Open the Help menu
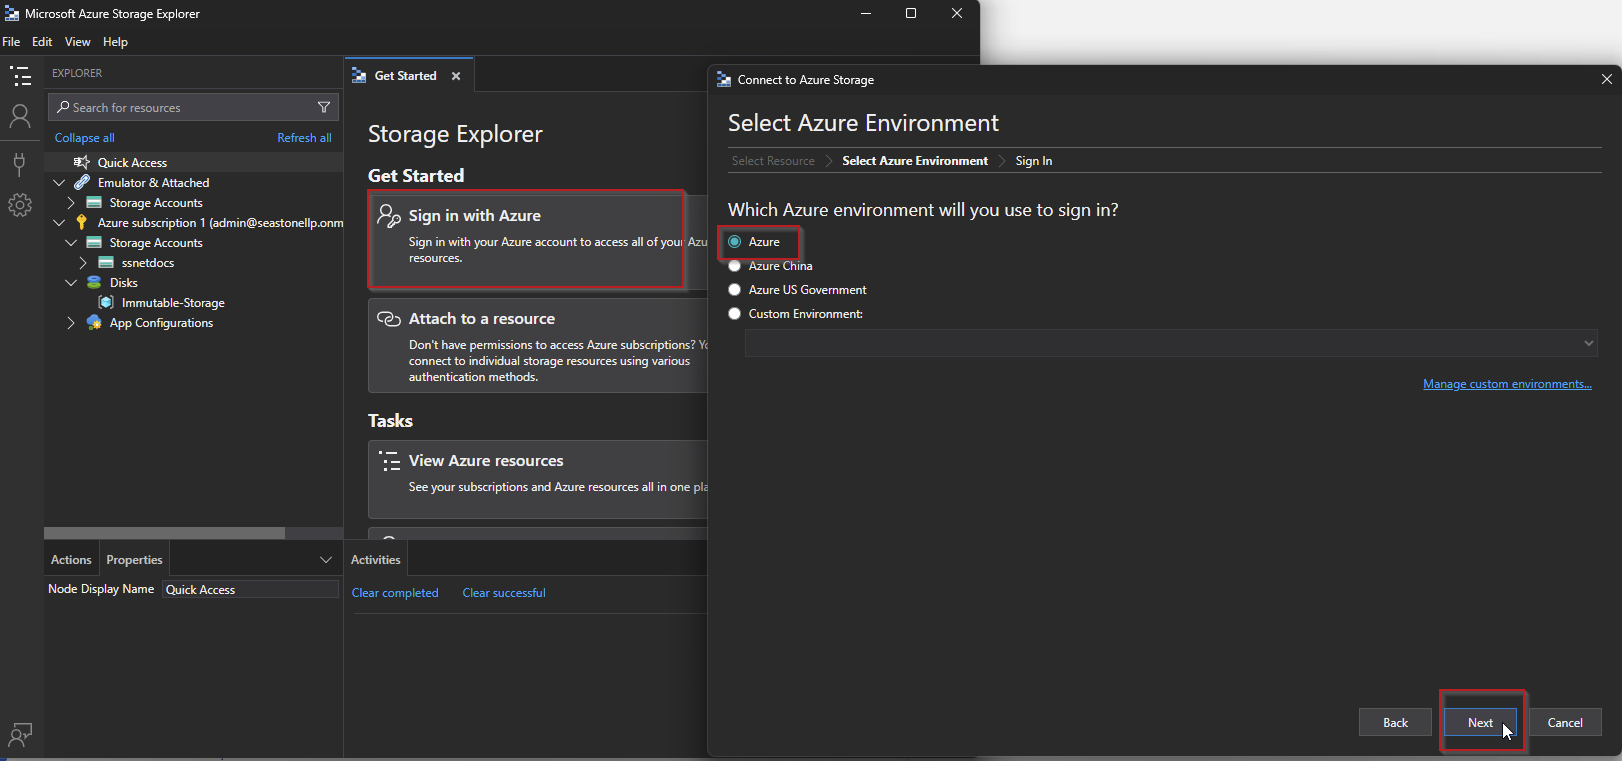Image resolution: width=1622 pixels, height=761 pixels. 115,42
